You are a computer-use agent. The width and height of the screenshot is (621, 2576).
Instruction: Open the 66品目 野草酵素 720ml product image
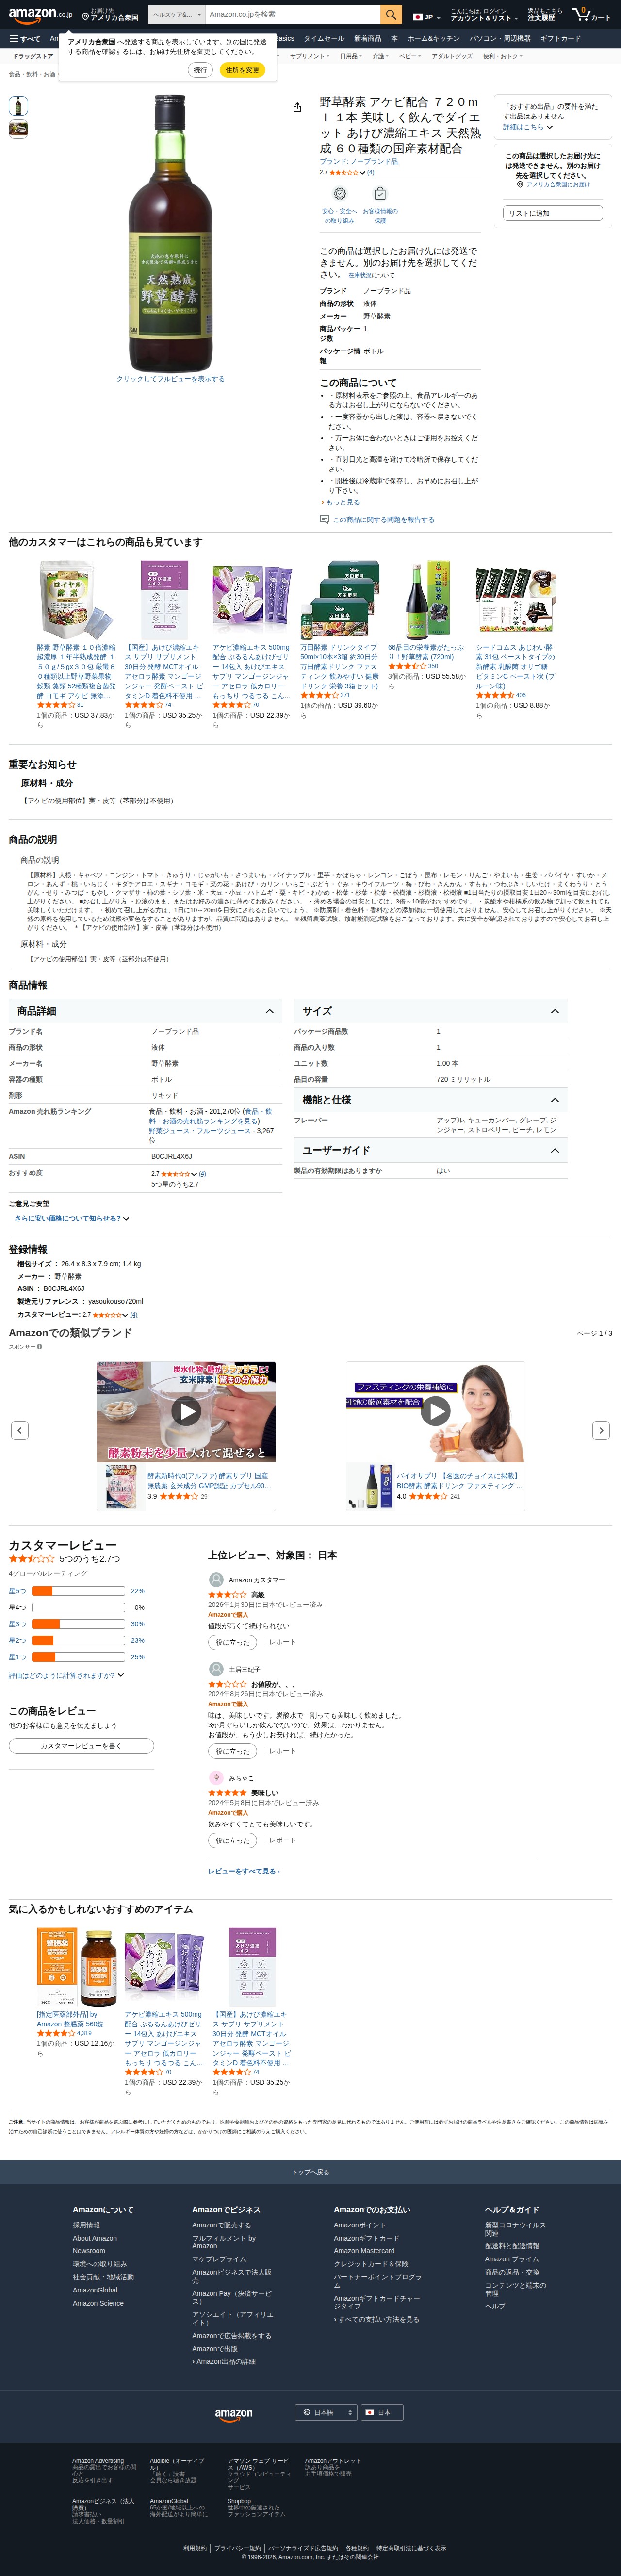point(427,600)
